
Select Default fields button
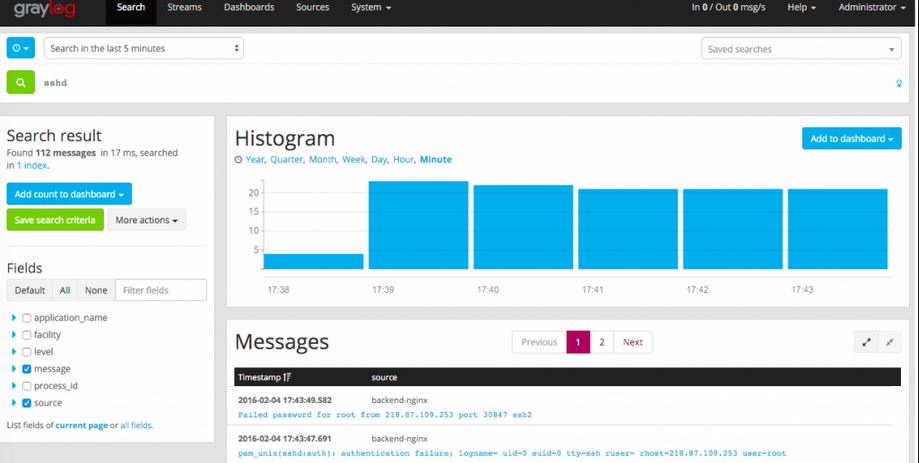(x=30, y=290)
